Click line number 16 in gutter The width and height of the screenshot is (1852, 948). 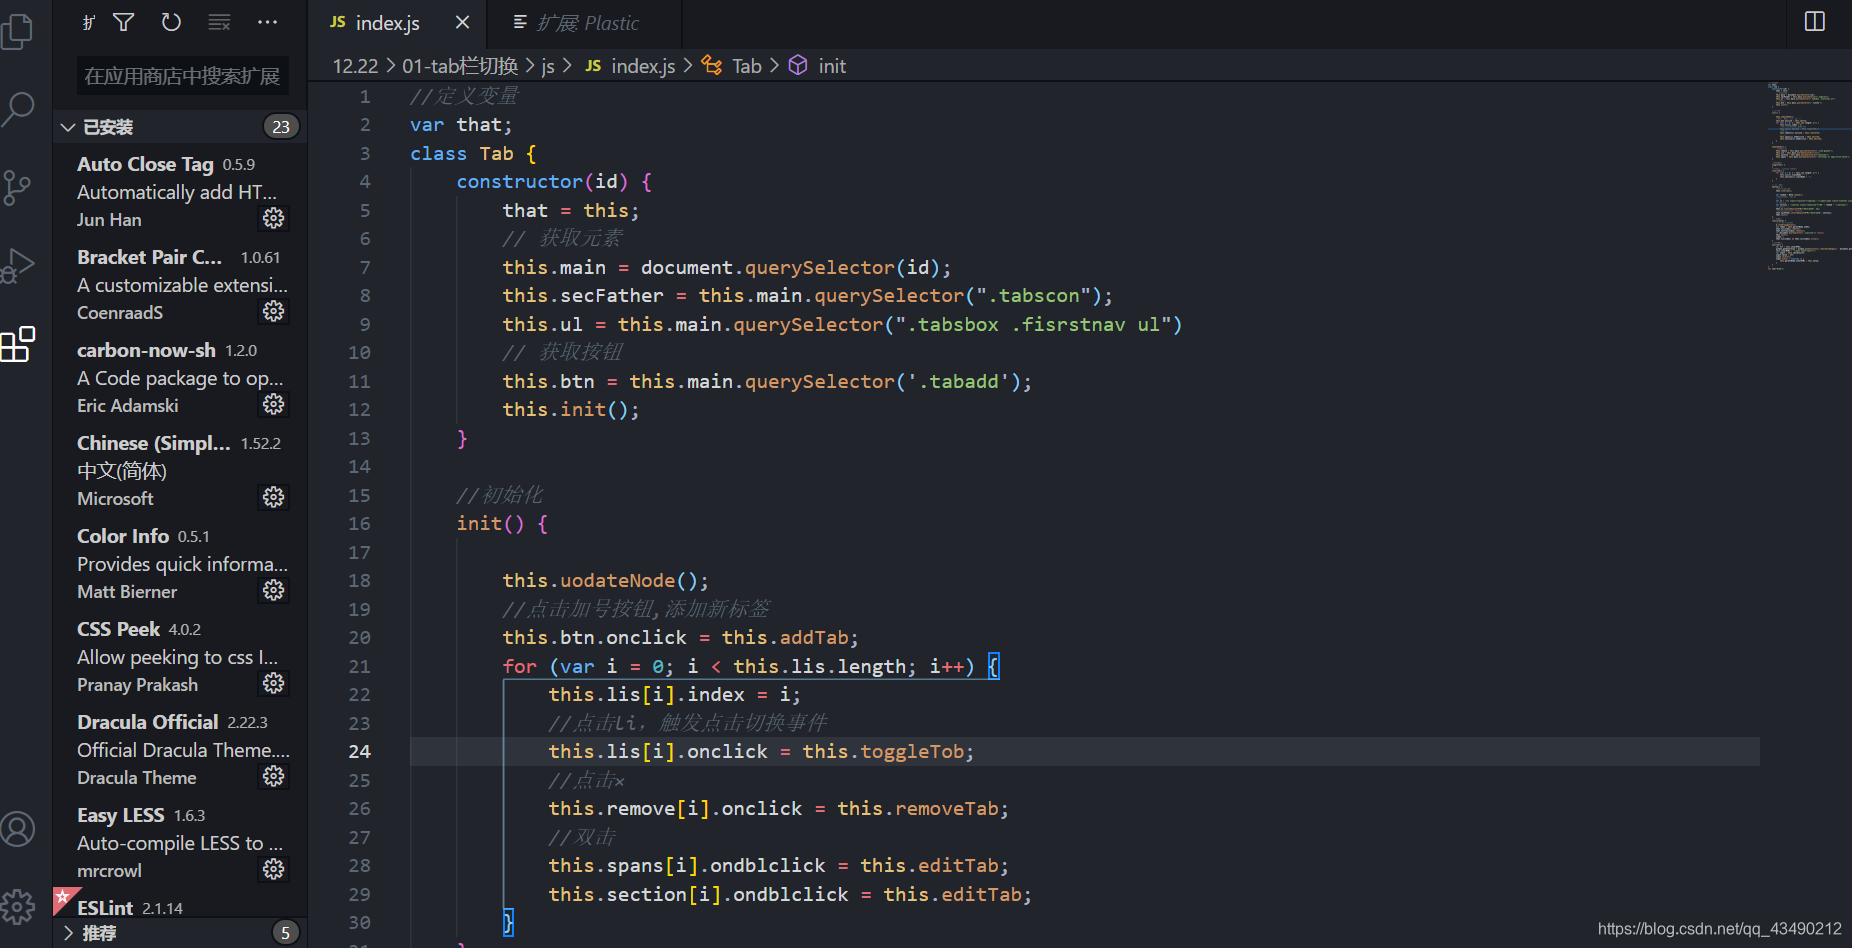point(360,524)
